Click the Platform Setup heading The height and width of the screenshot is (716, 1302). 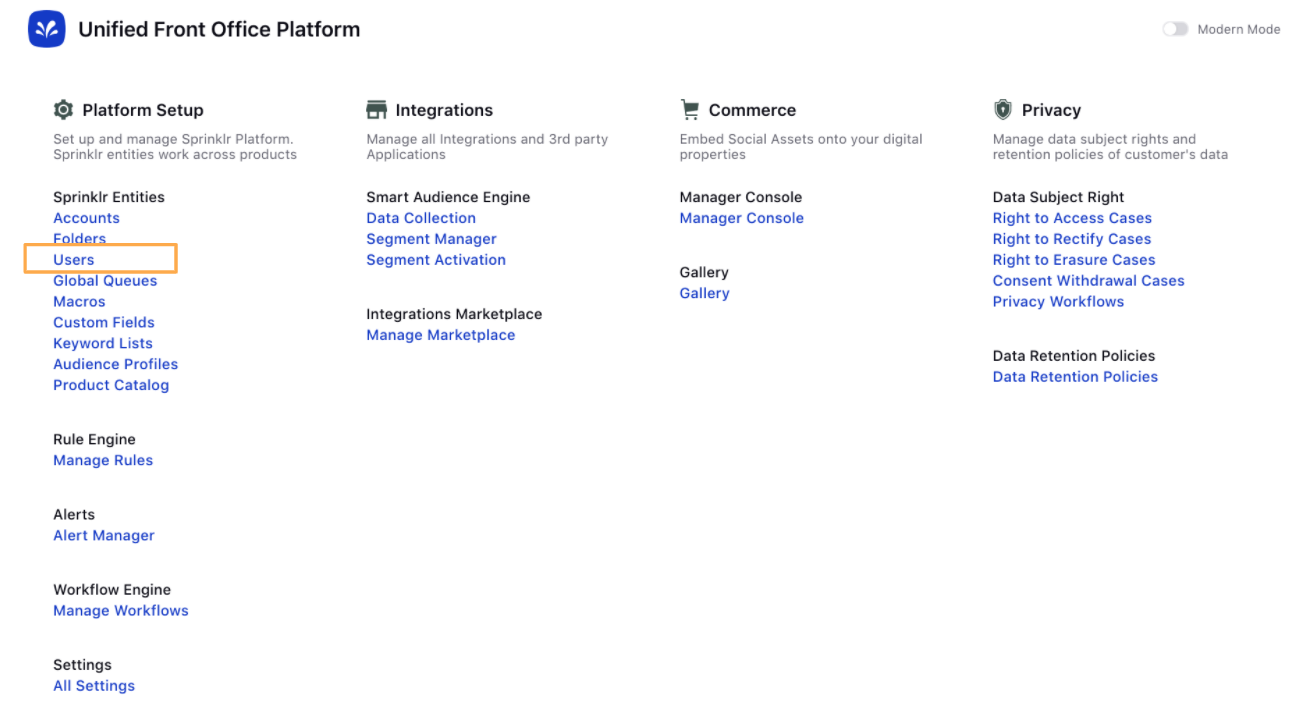pos(143,110)
